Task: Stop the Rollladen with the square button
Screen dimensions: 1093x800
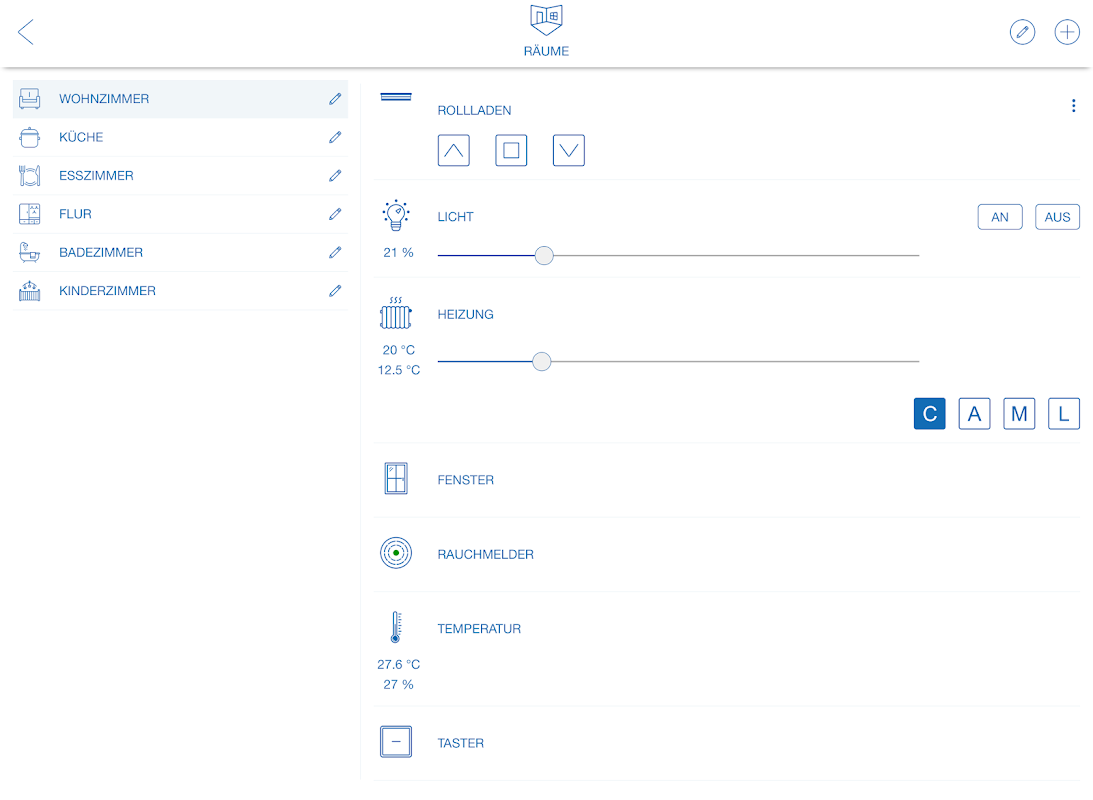Action: 511,151
